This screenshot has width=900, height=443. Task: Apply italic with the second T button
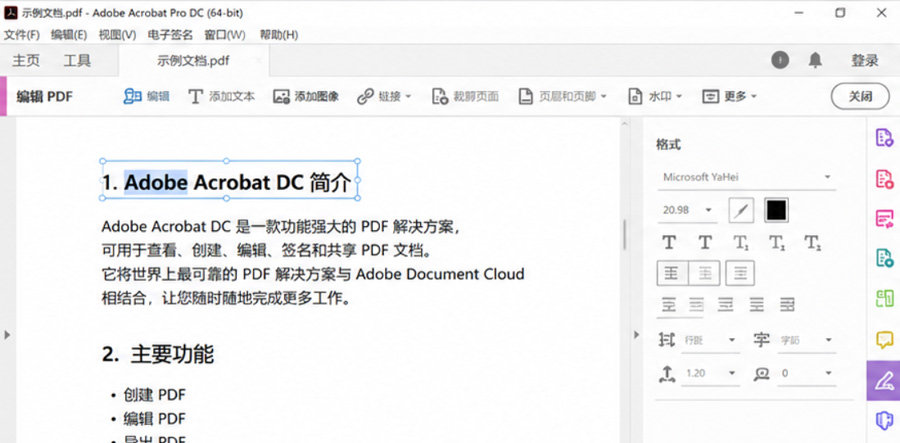coord(705,243)
